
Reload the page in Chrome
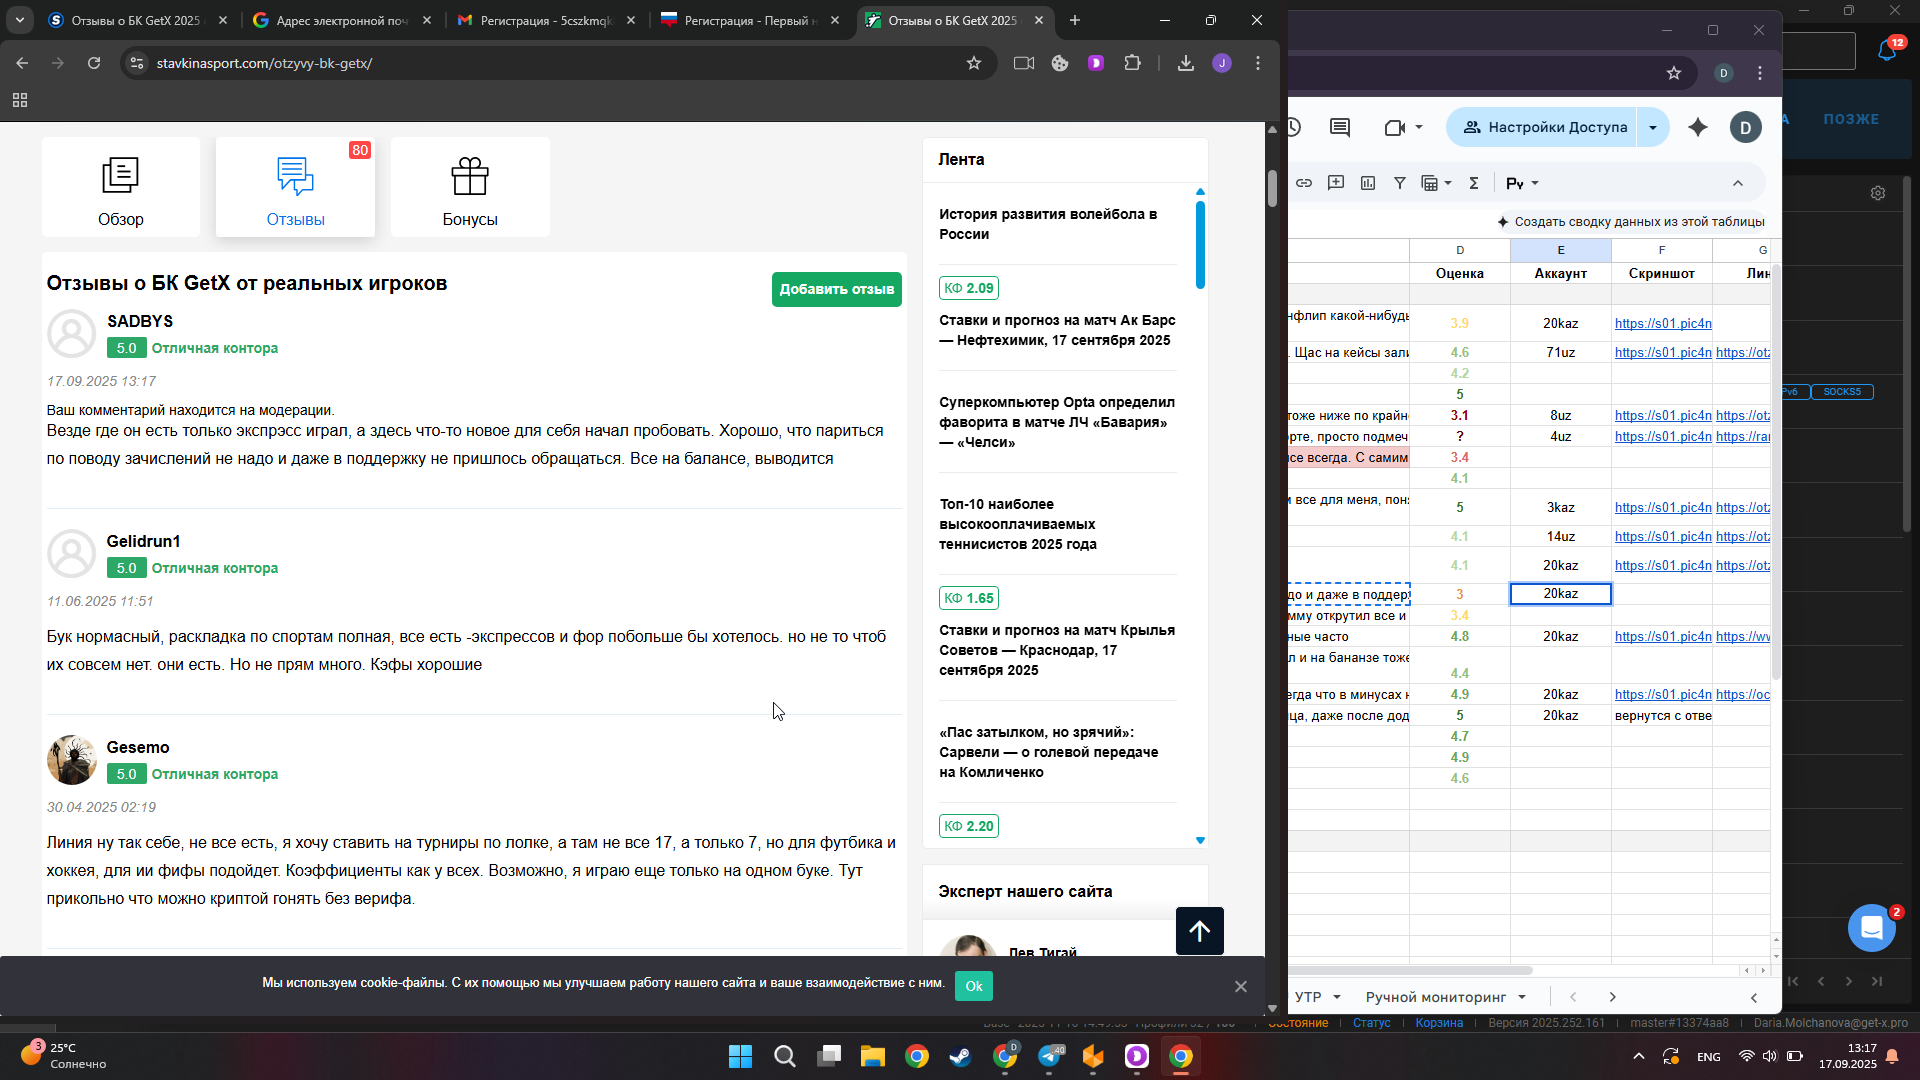pos(94,63)
